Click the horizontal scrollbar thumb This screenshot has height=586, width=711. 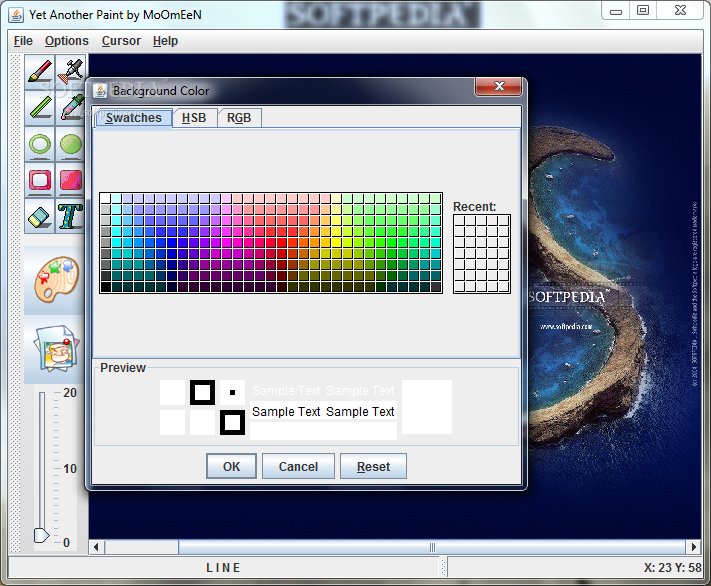(x=432, y=547)
